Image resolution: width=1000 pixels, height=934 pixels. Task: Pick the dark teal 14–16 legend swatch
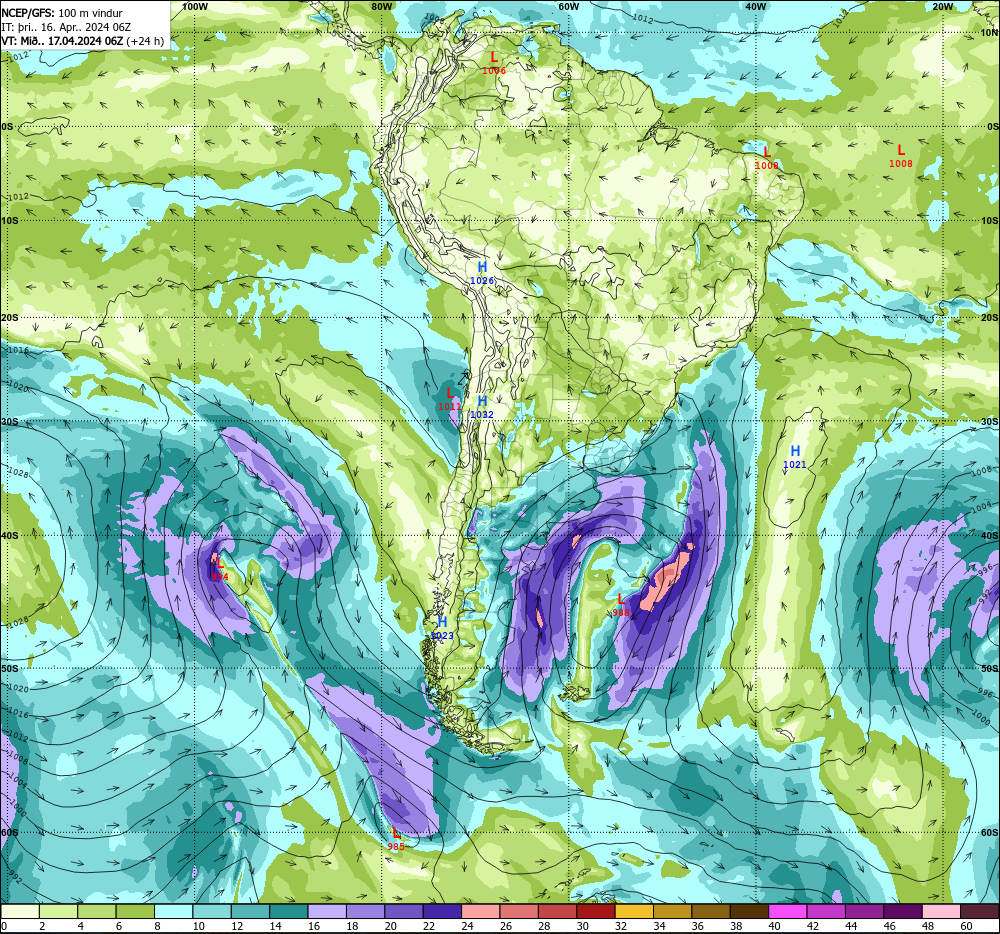[289, 911]
